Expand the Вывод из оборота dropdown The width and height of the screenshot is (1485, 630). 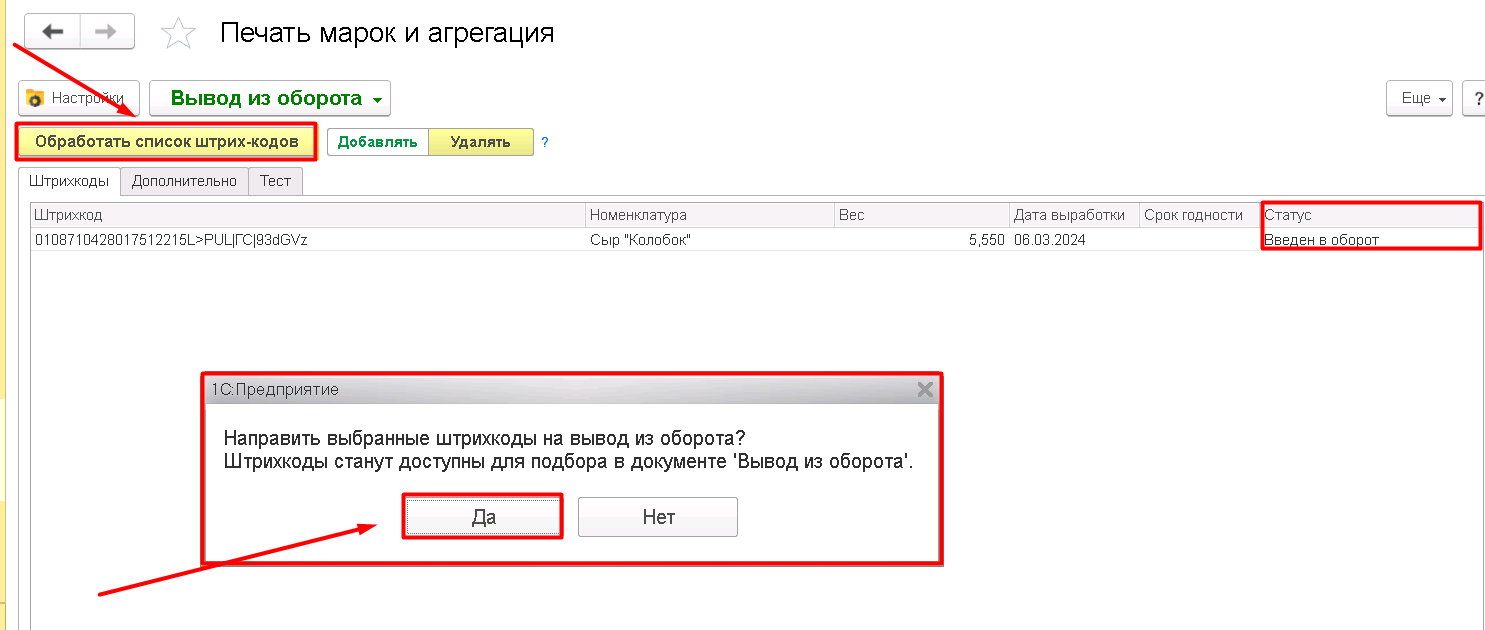coord(270,98)
